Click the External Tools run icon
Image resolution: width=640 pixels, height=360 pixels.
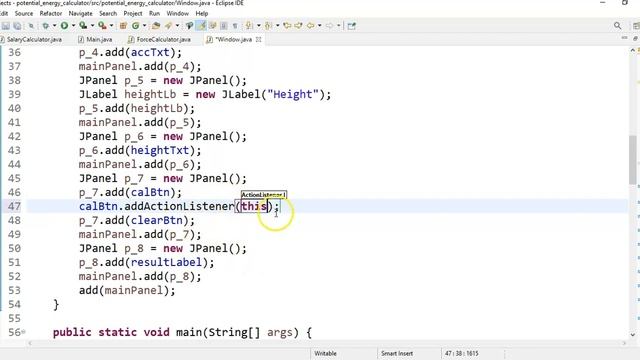(x=102, y=26)
